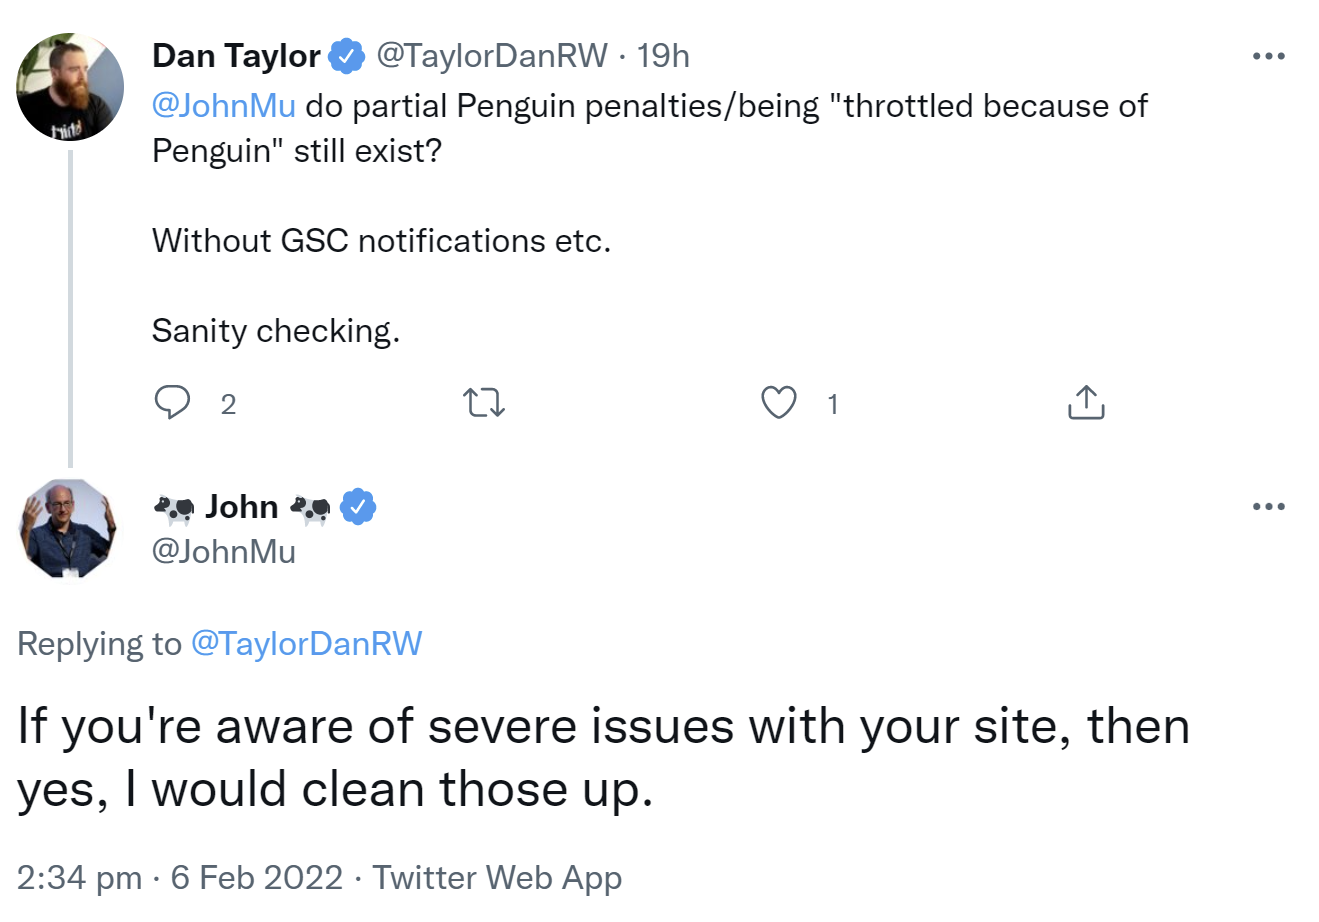Click Dan Taylor's verified badge

(x=347, y=56)
